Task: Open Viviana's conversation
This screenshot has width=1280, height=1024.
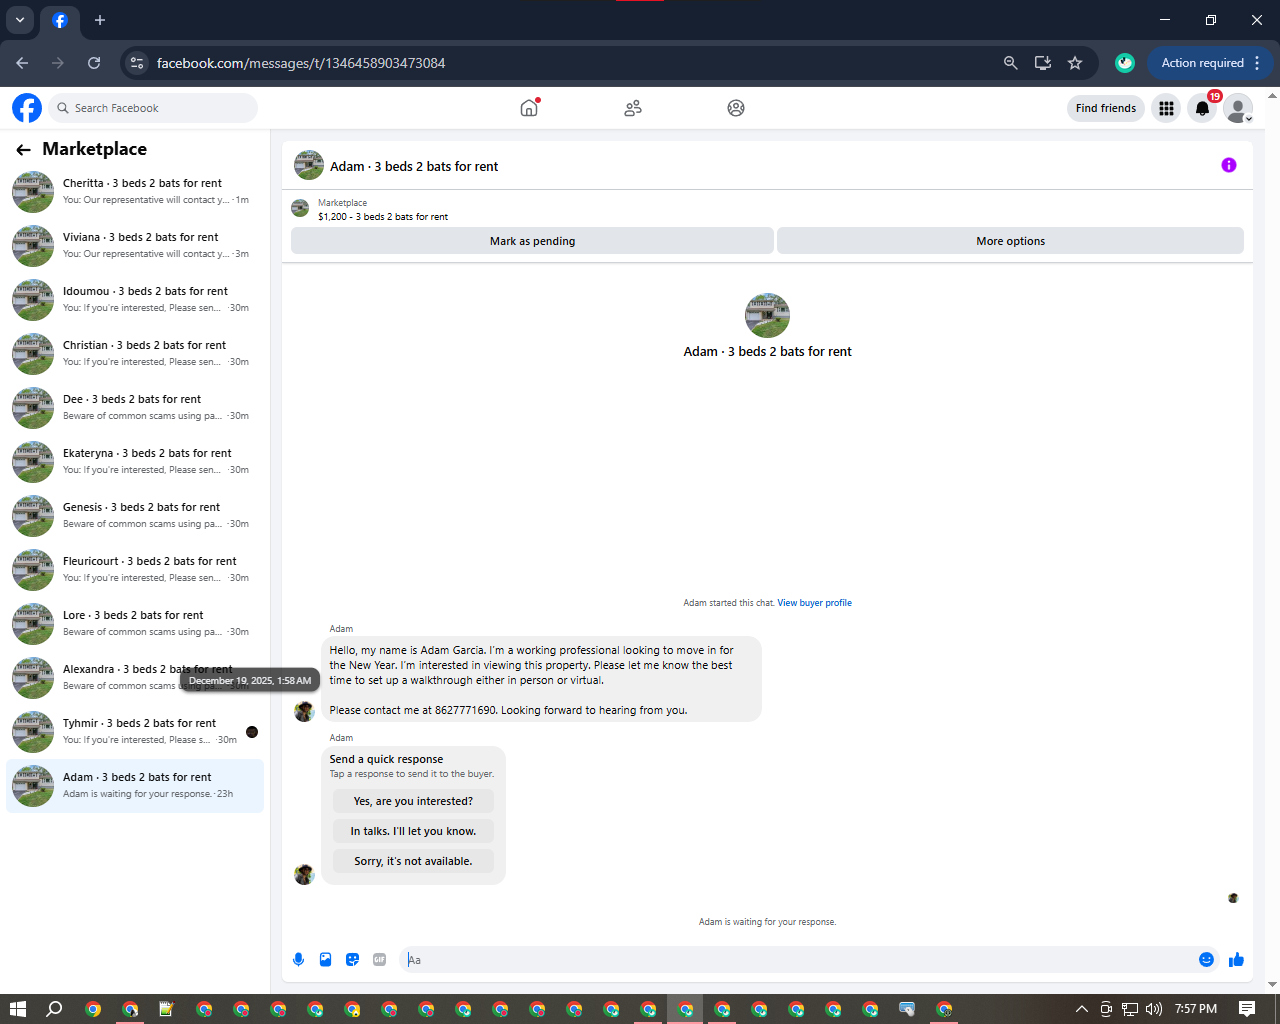Action: [135, 246]
